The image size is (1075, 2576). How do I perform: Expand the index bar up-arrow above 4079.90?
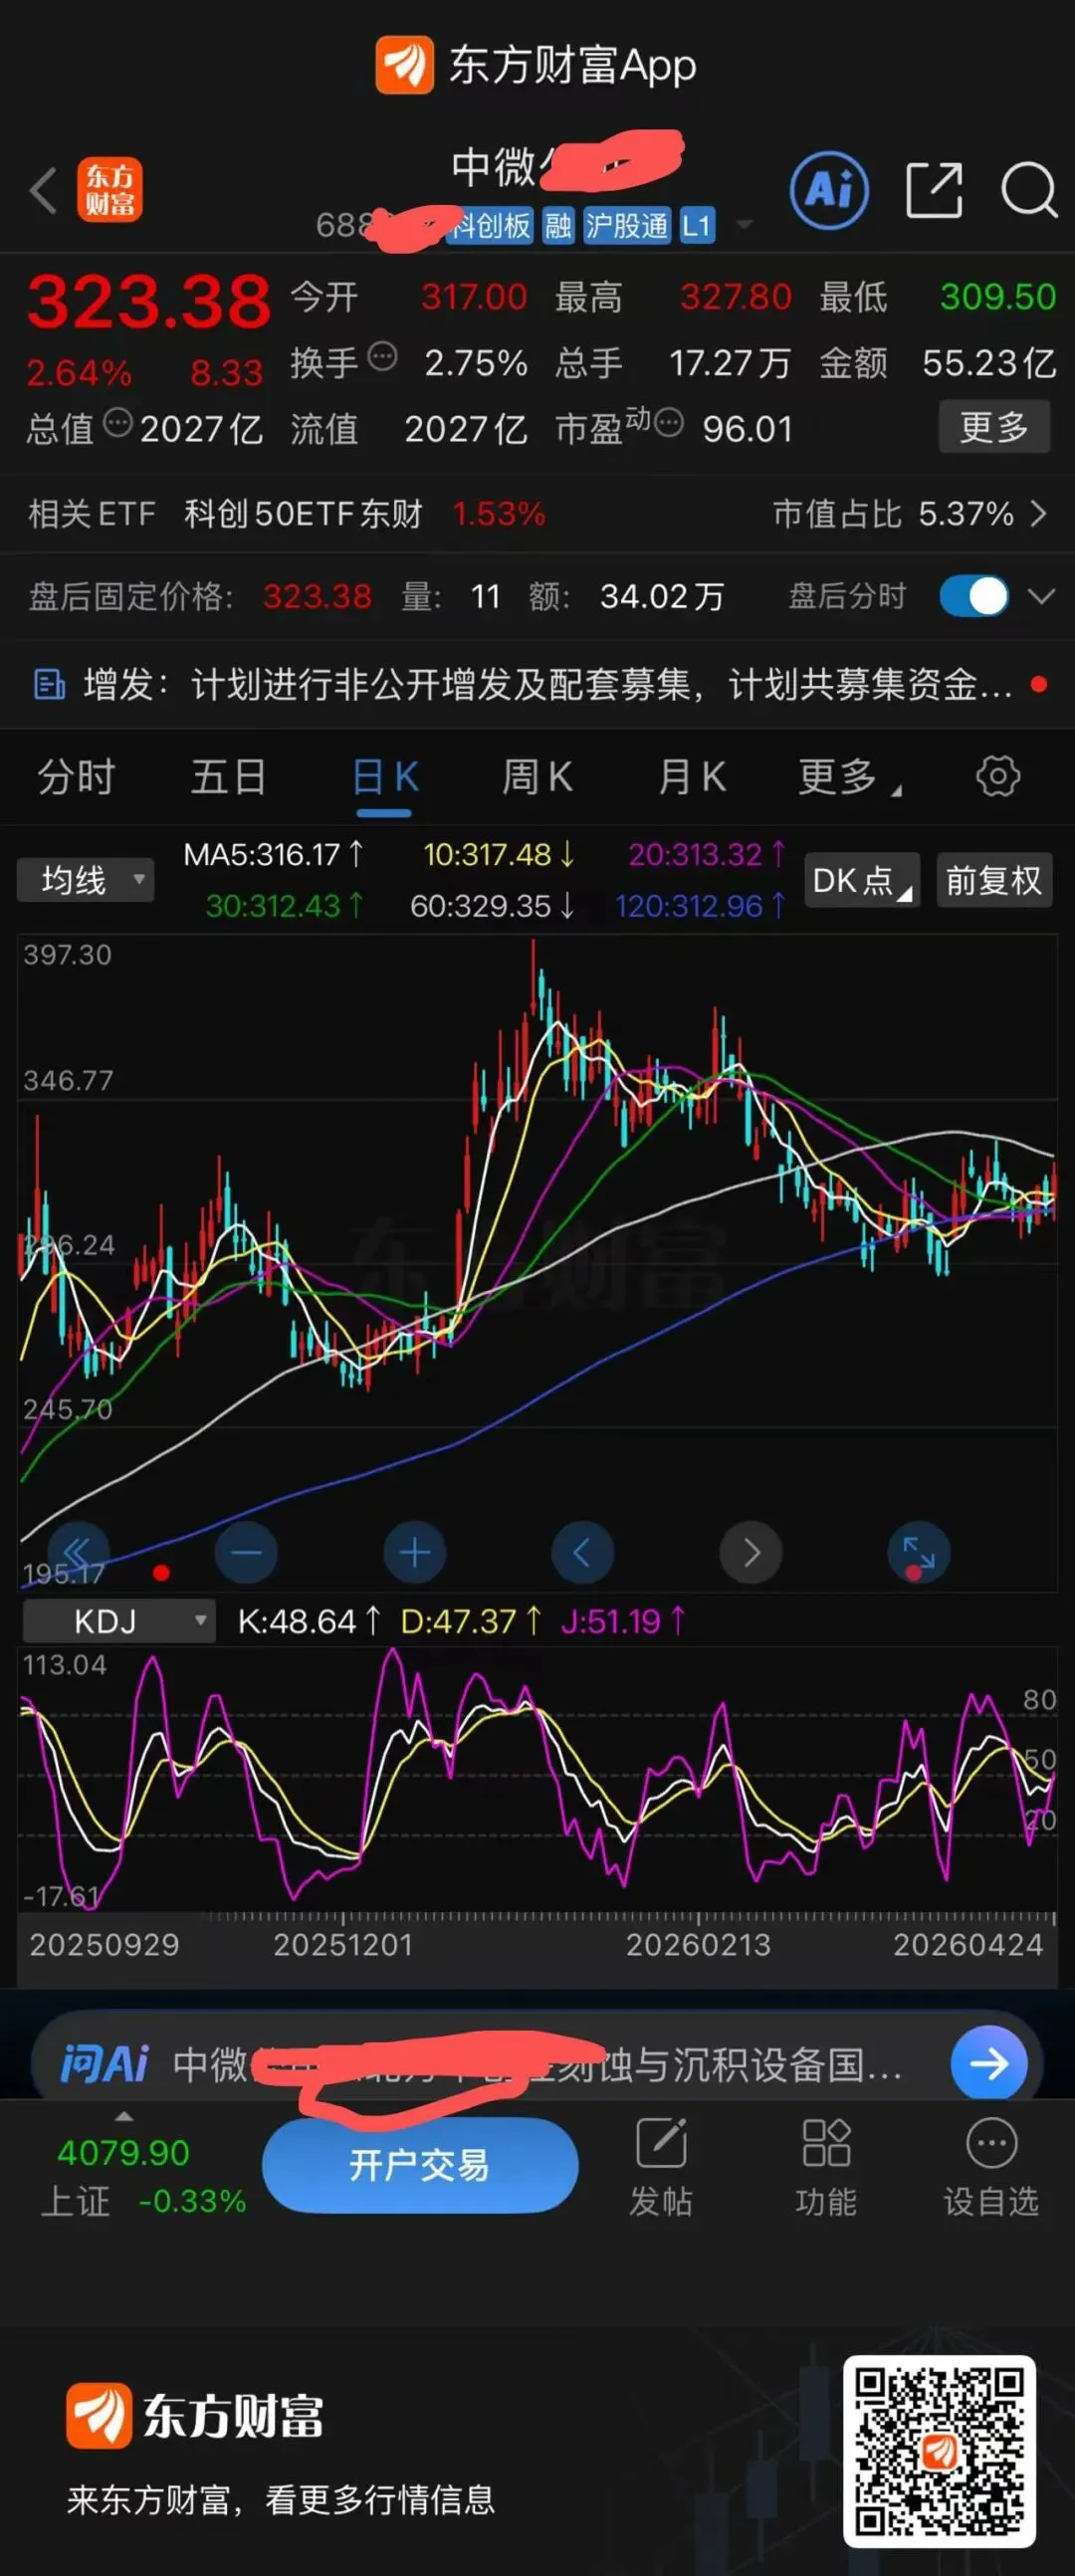tap(124, 2116)
